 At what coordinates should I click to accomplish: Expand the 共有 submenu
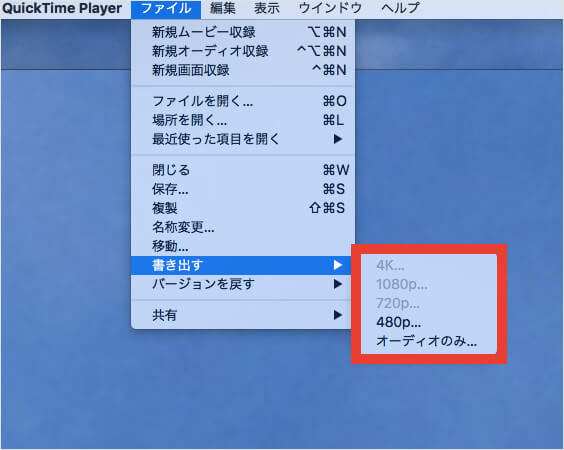[x=241, y=315]
